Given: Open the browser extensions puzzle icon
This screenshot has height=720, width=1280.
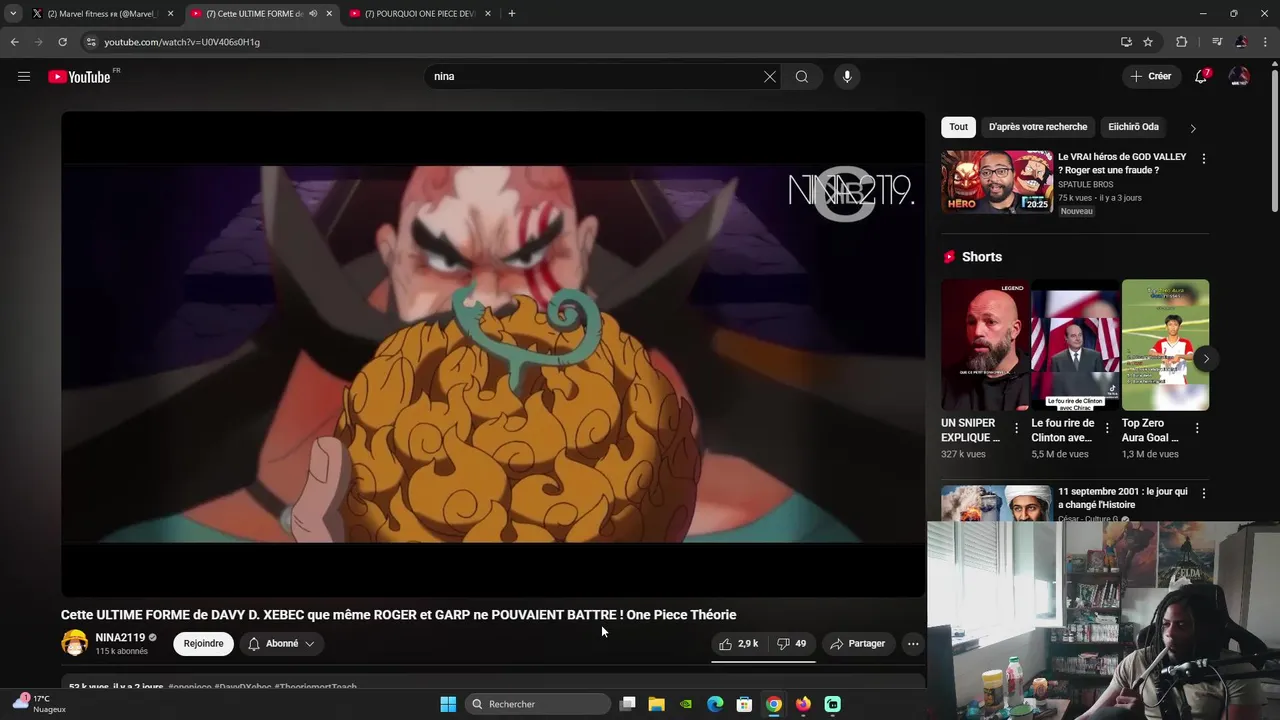Looking at the screenshot, I should [1182, 42].
